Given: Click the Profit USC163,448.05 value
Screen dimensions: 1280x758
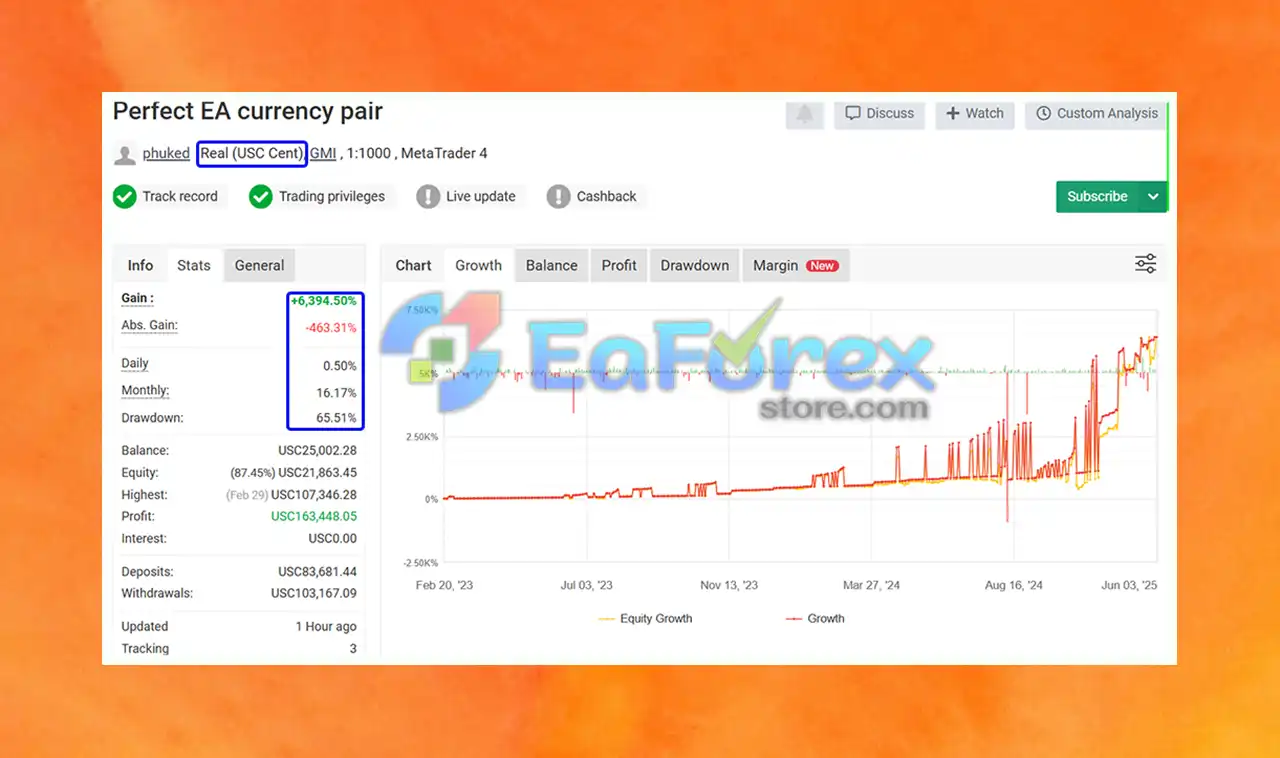Looking at the screenshot, I should click(x=314, y=517).
